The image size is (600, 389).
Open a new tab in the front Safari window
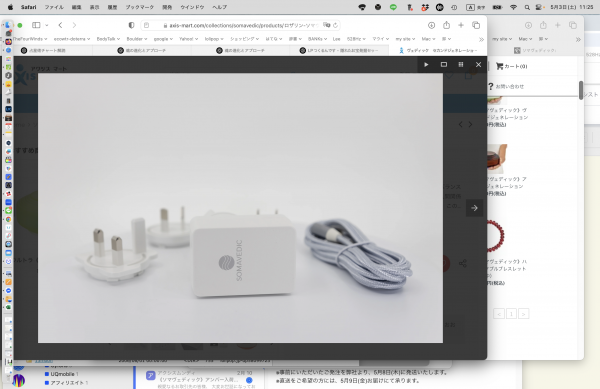tap(461, 25)
